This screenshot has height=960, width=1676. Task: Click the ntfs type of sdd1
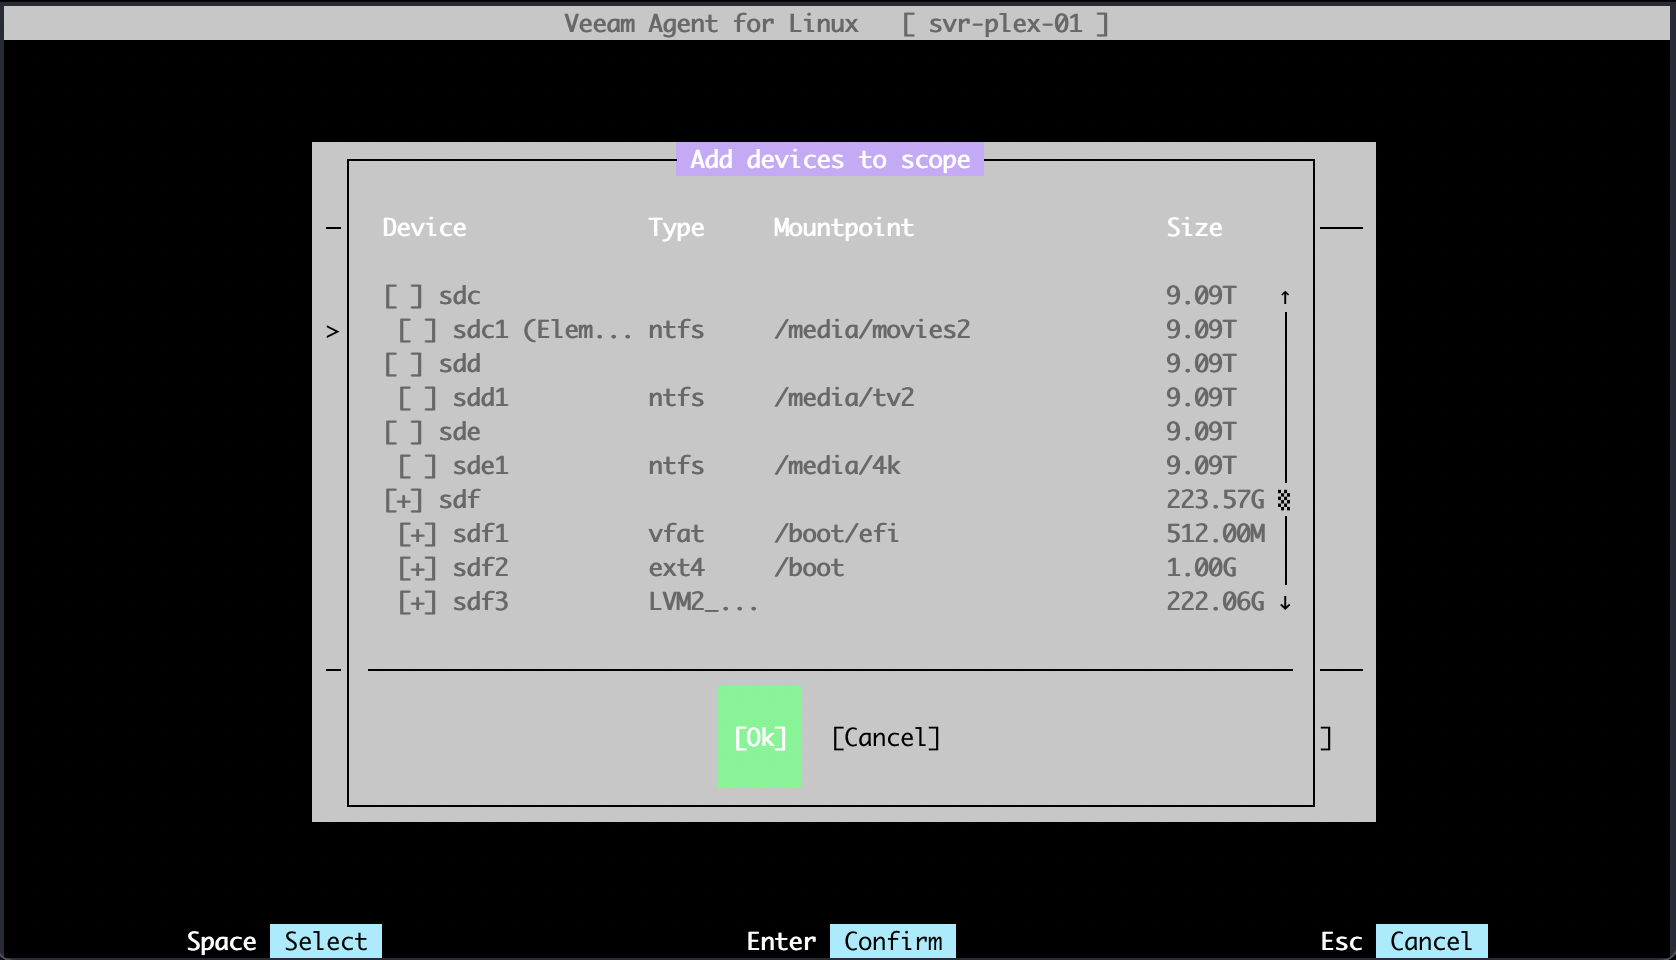pyautogui.click(x=676, y=398)
